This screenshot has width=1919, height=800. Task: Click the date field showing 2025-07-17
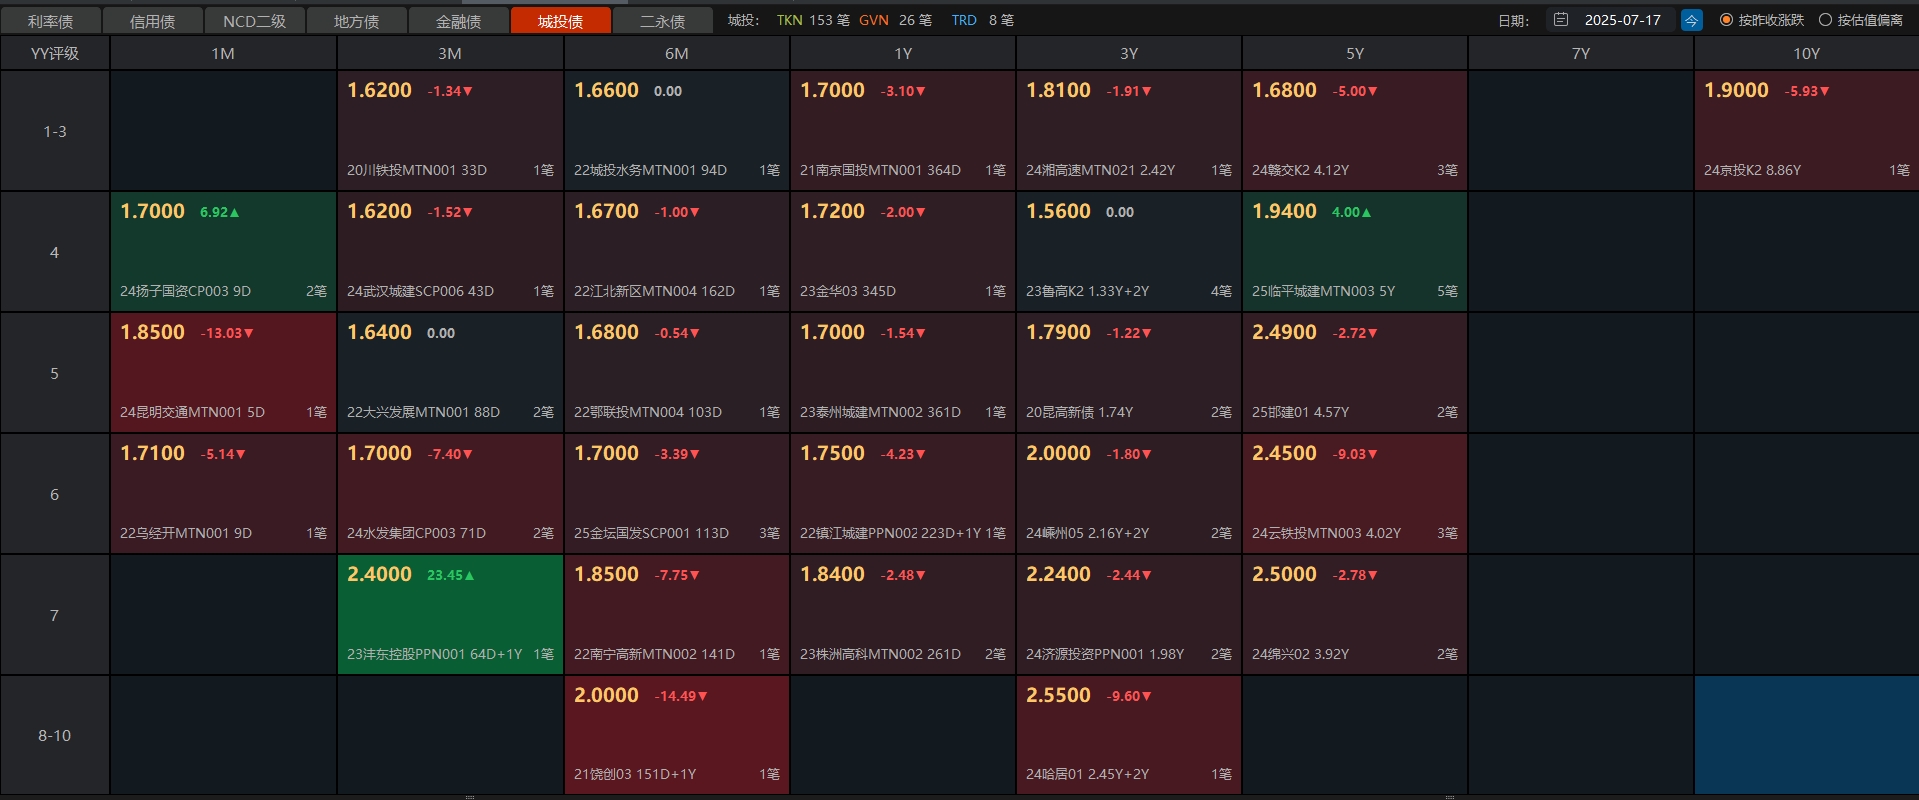tap(1611, 20)
